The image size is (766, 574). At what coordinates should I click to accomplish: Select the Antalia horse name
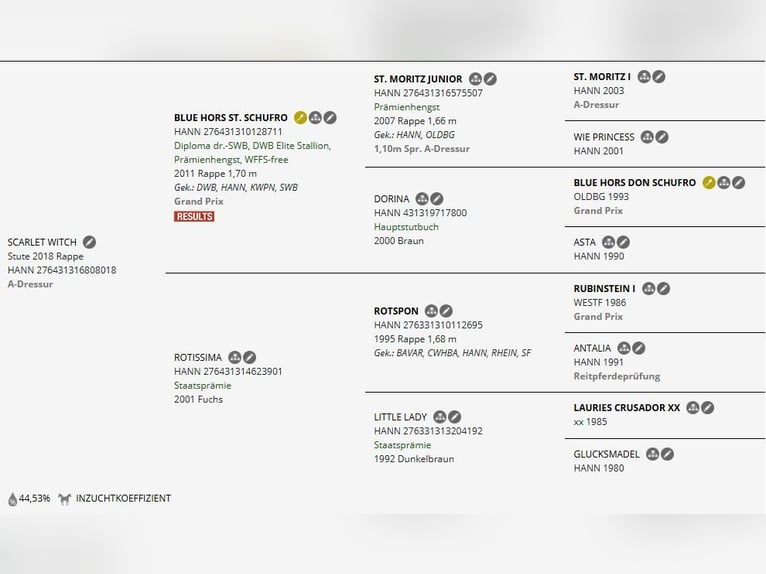pos(592,348)
